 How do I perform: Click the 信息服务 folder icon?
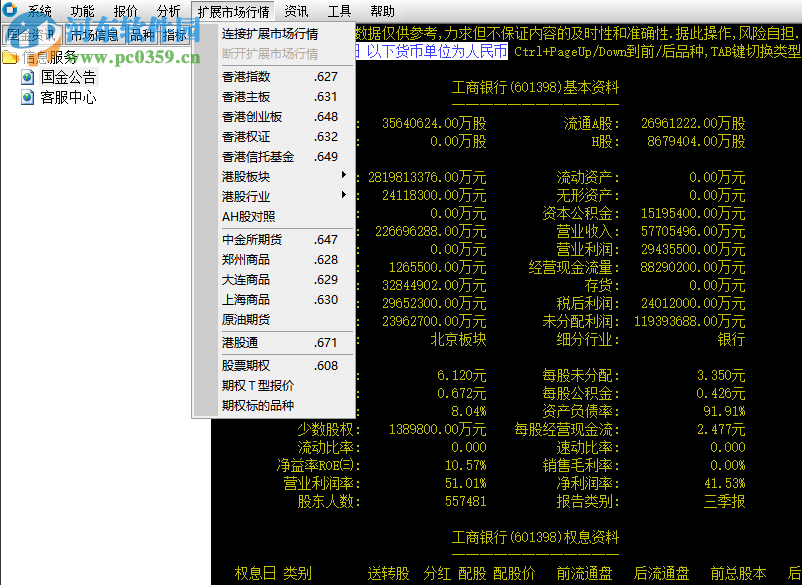click(x=10, y=57)
